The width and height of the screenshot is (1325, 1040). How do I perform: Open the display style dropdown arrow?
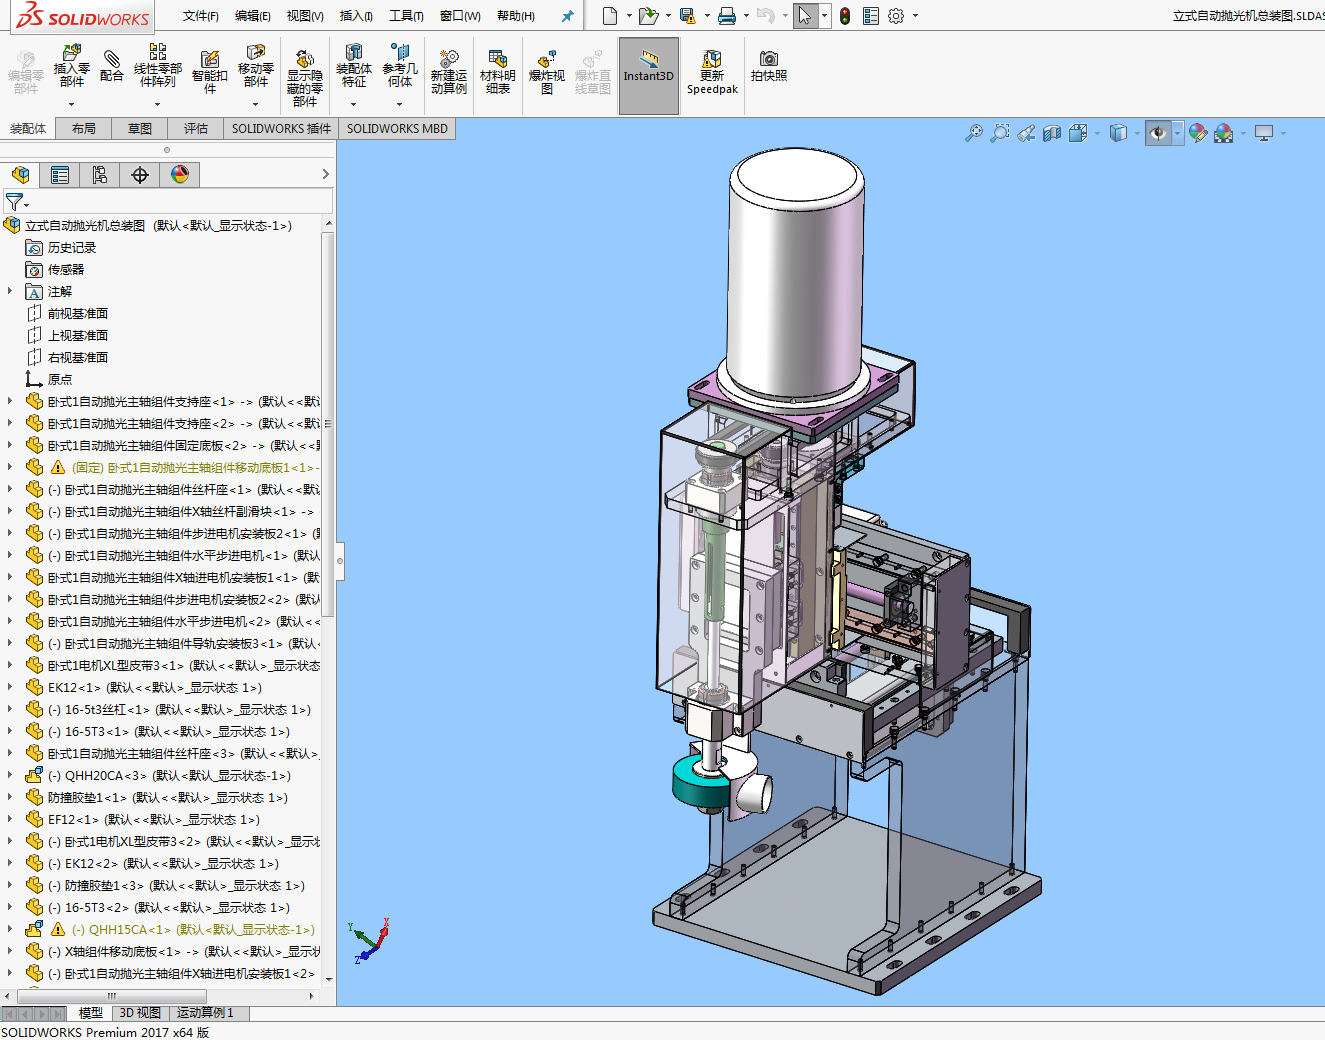[x=1137, y=133]
